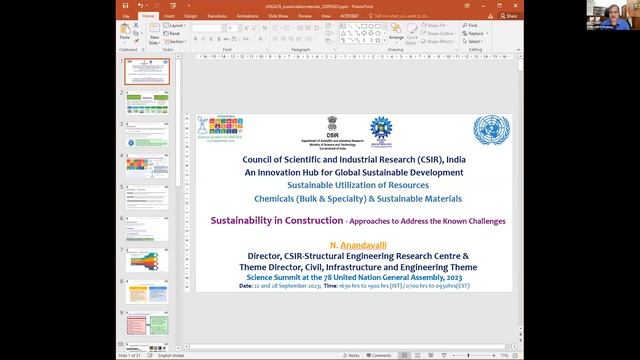The height and width of the screenshot is (360, 640).
Task: Toggle Italic formatting
Action: [x=203, y=39]
